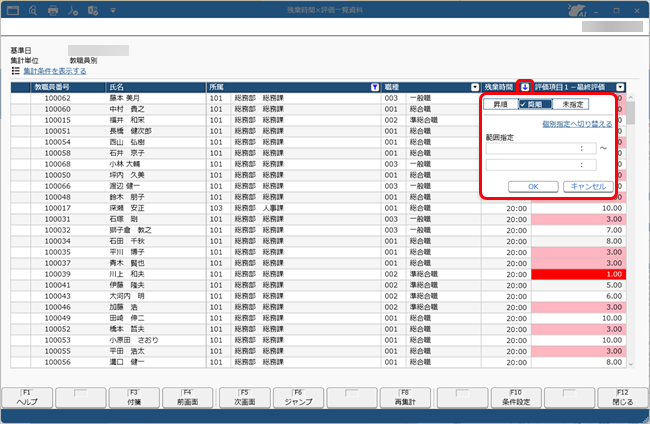Click the F5 次画面 button
Screen dimensions: 650x424
coord(245,398)
